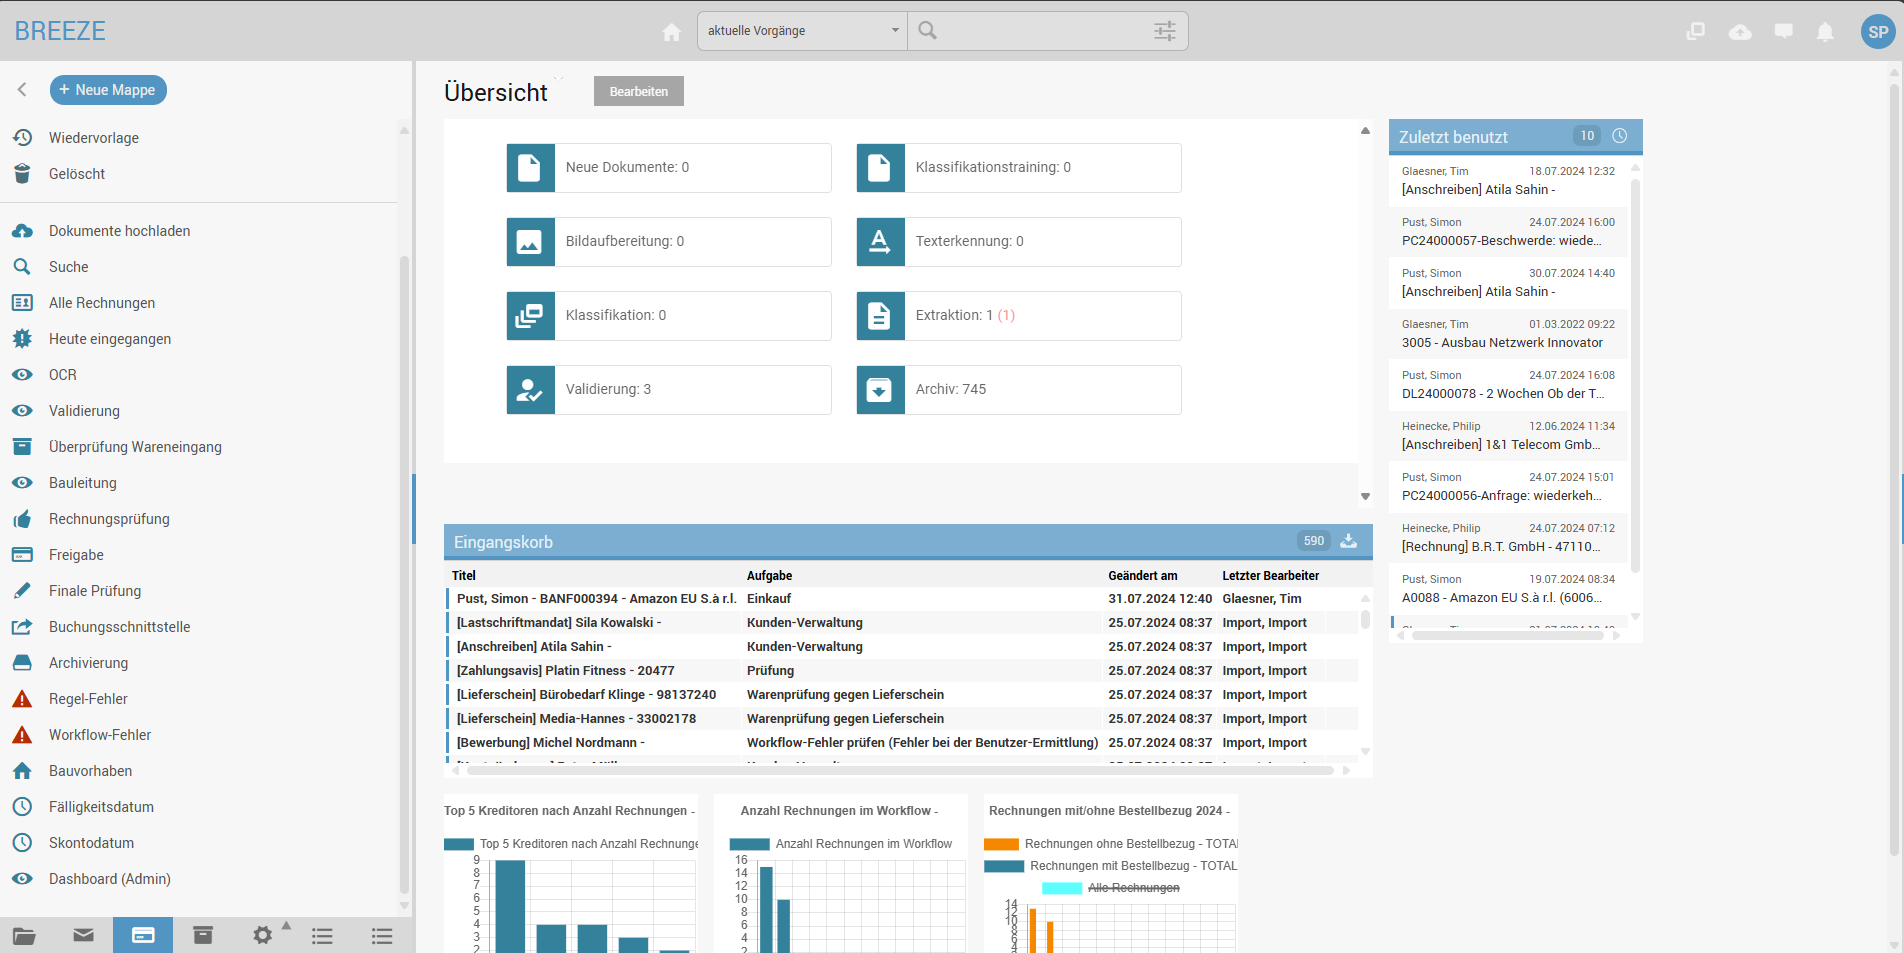Image resolution: width=1904 pixels, height=953 pixels.
Task: Click the Neue Mappe button
Action: 108,90
